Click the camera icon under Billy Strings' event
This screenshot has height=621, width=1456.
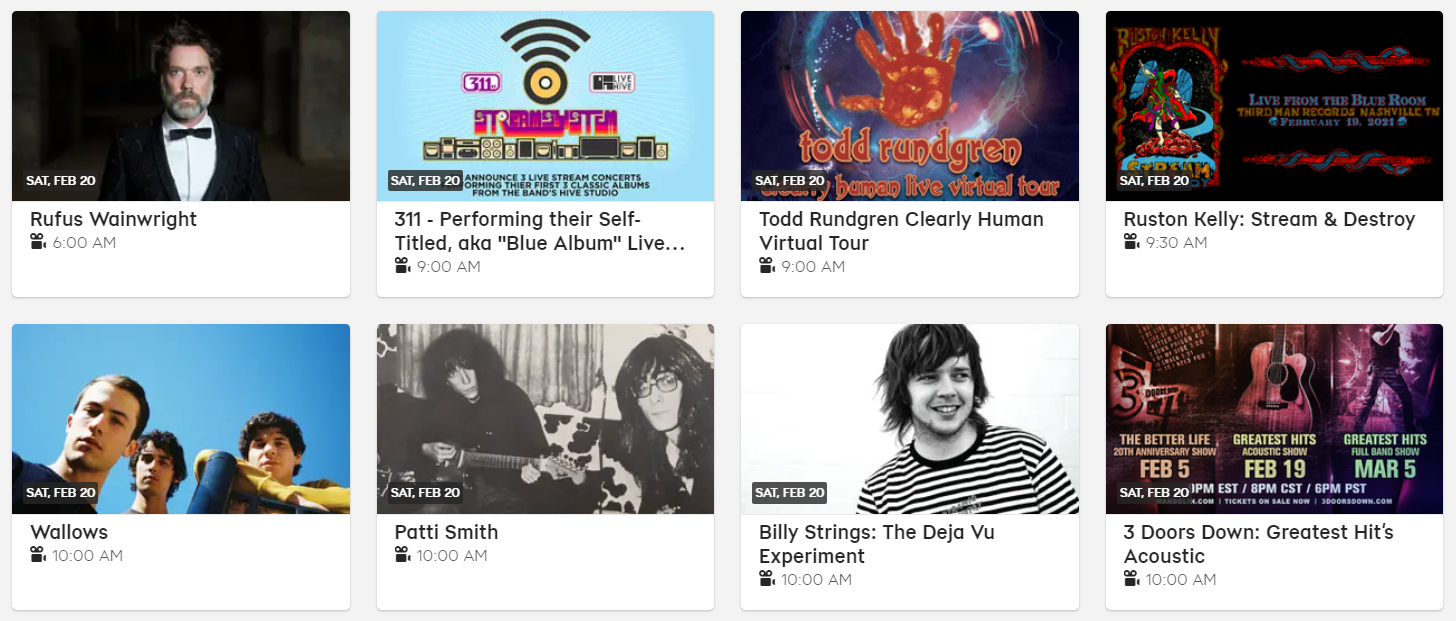point(767,579)
